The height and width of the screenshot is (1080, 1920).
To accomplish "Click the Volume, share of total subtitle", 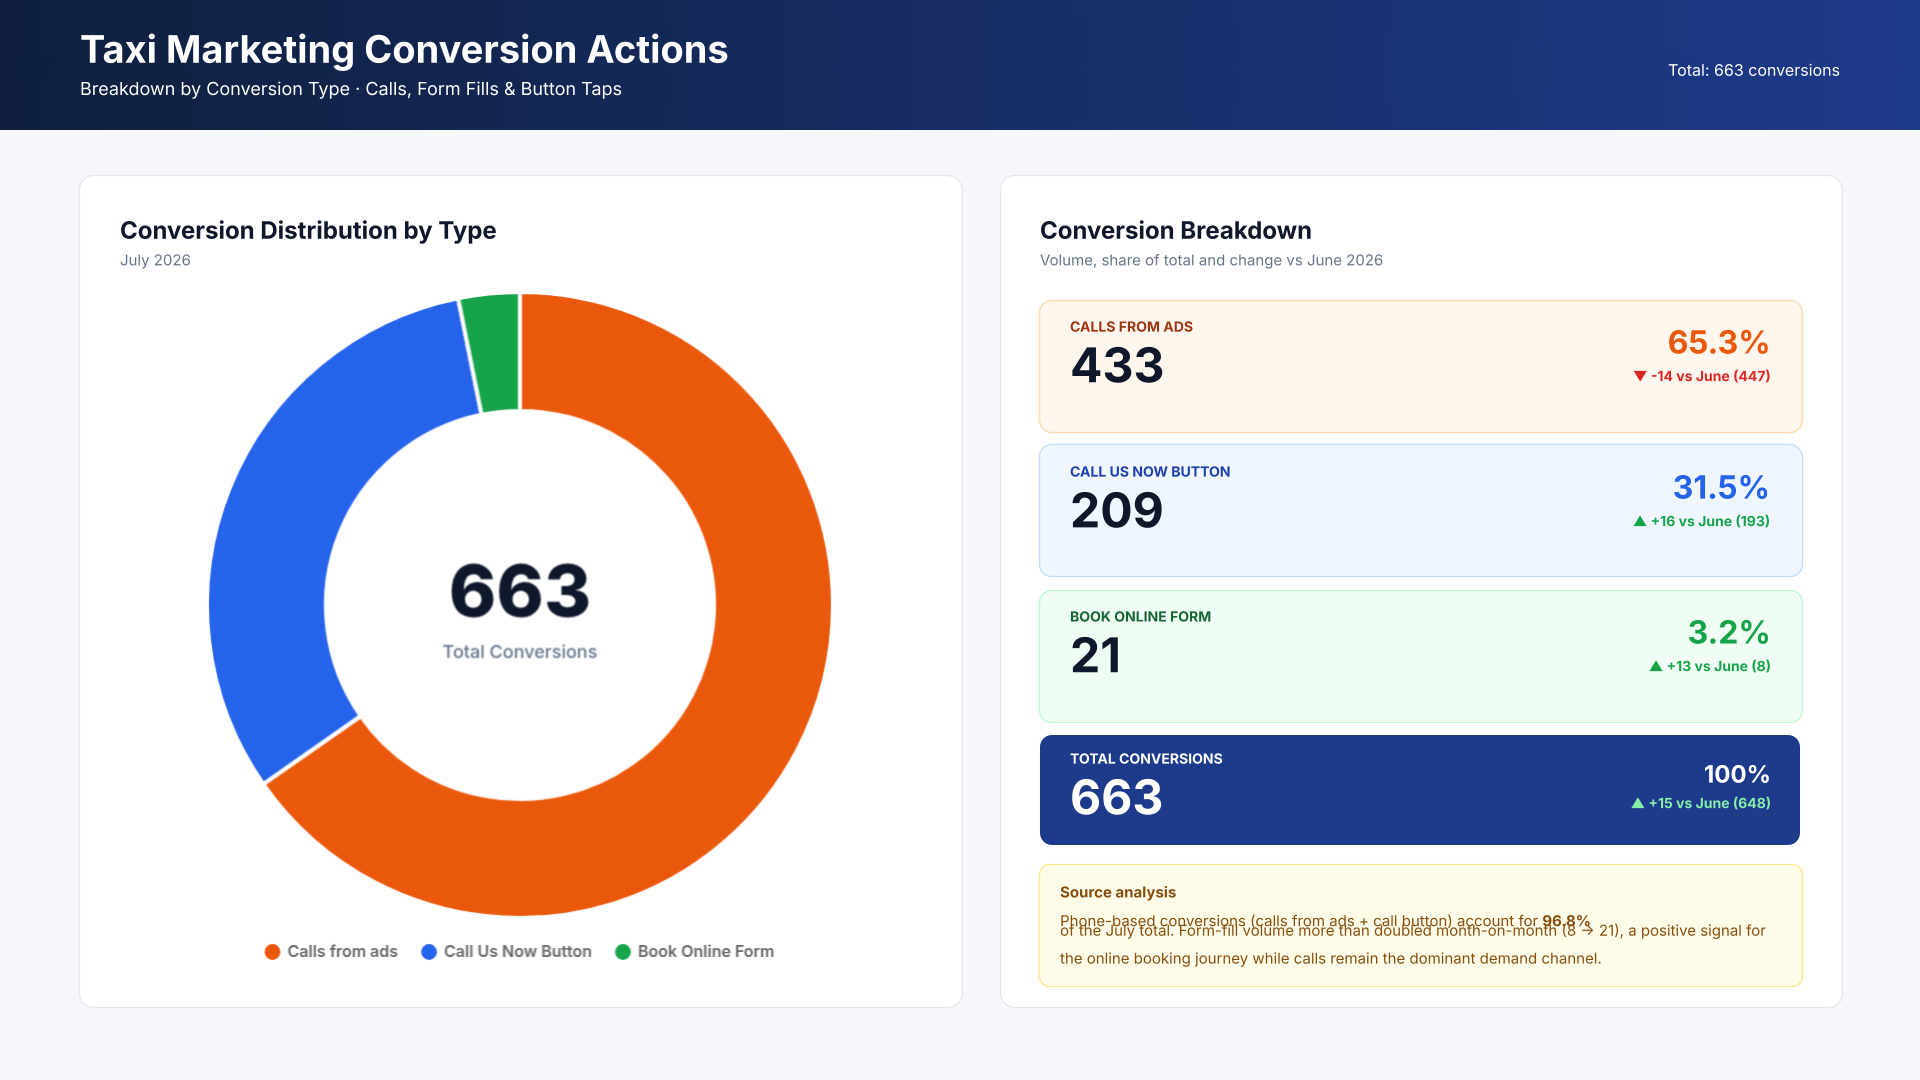I will pos(1211,260).
